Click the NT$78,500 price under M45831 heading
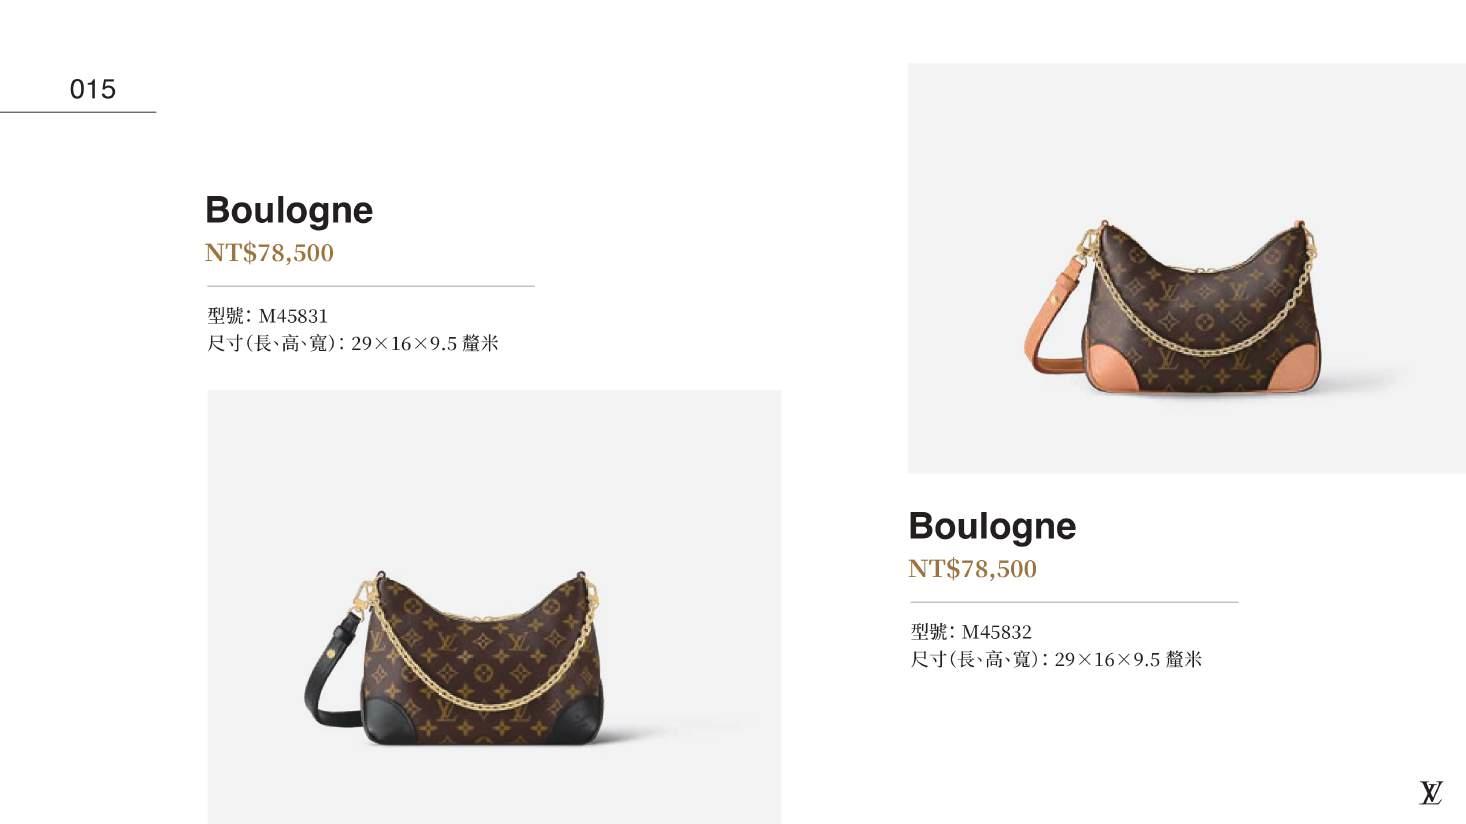Screen dimensions: 1466x824 pos(269,253)
